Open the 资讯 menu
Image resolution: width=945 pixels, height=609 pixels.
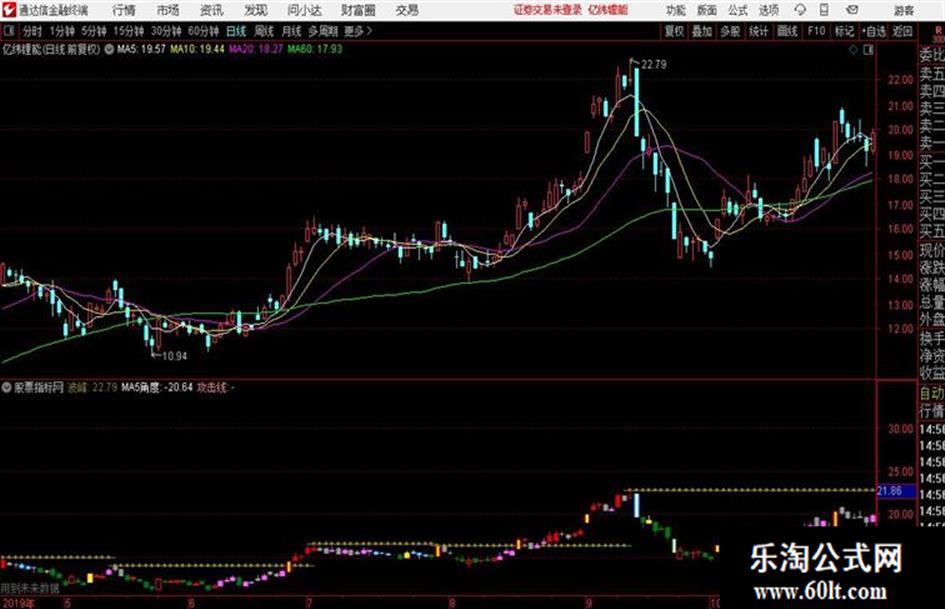[x=212, y=10]
